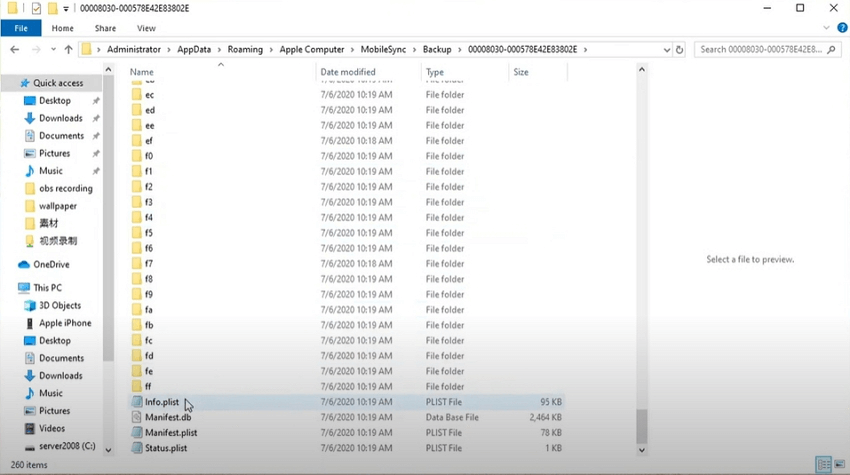Viewport: 850px width, 475px height.
Task: Open Apple iPhone in the sidebar
Action: click(x=65, y=323)
